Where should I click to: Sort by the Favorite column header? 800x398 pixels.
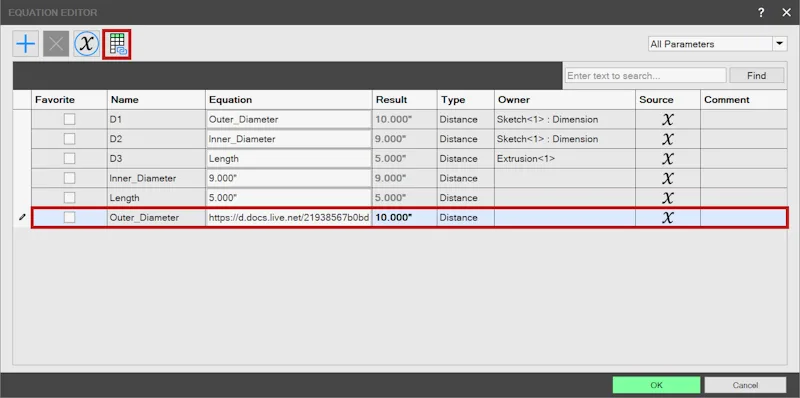(x=69, y=100)
